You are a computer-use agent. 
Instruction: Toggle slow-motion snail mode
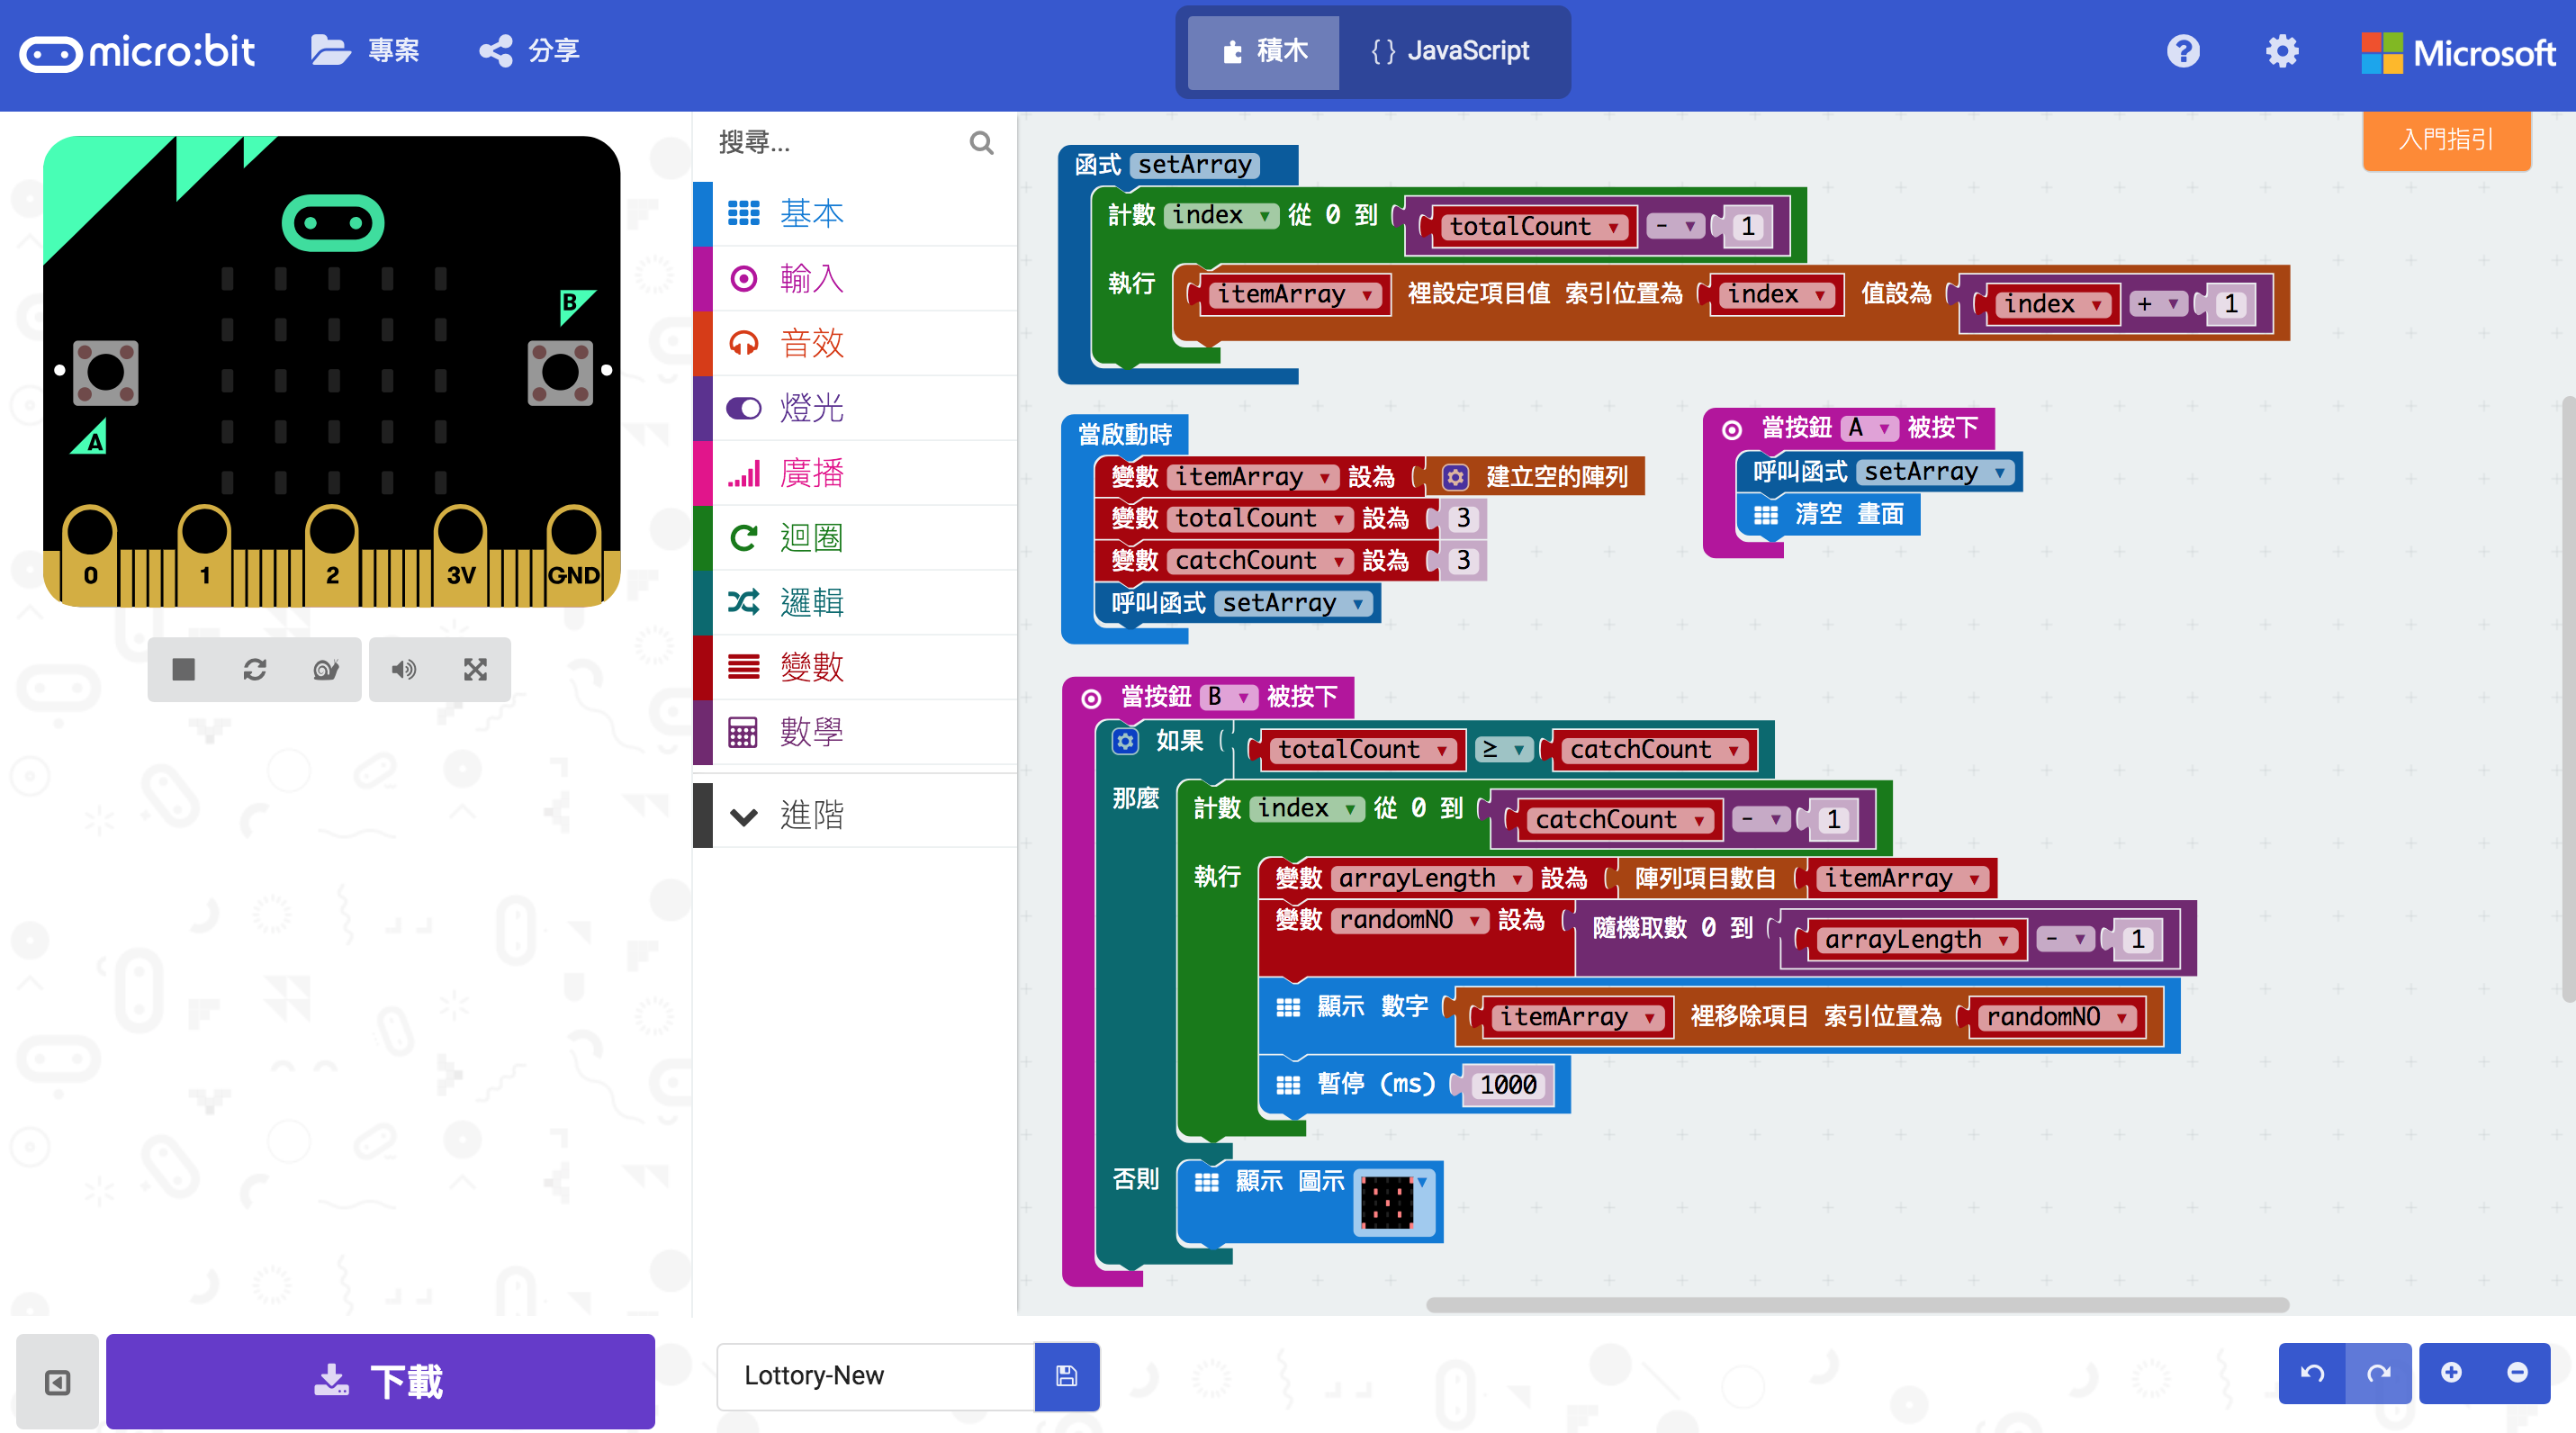tap(326, 669)
